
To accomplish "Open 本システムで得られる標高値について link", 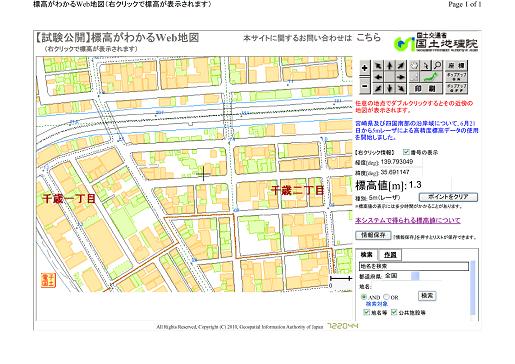I will click(408, 220).
